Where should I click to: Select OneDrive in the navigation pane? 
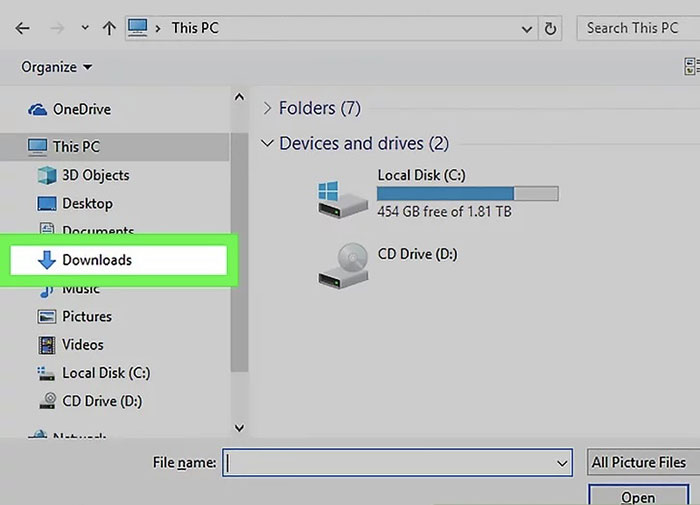(x=82, y=109)
